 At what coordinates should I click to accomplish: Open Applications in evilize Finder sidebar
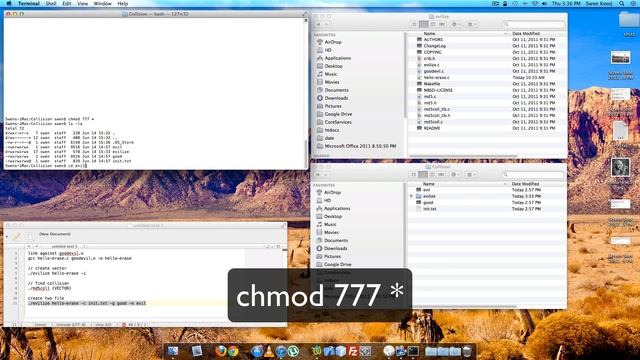pos(334,58)
